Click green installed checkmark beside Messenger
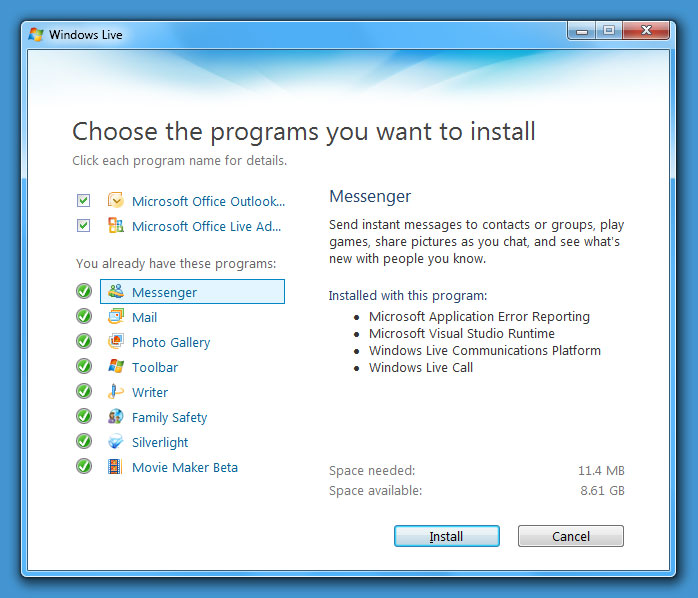This screenshot has height=598, width=698. [x=84, y=291]
